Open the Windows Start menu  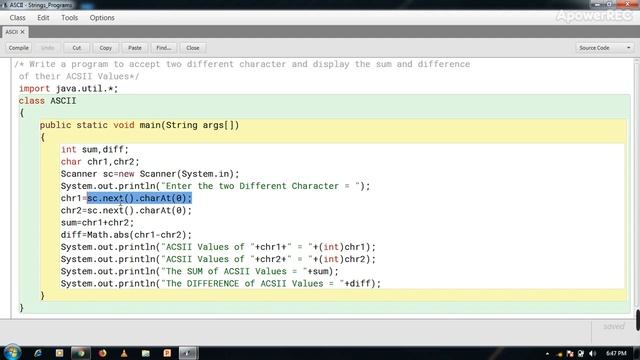[x=12, y=353]
